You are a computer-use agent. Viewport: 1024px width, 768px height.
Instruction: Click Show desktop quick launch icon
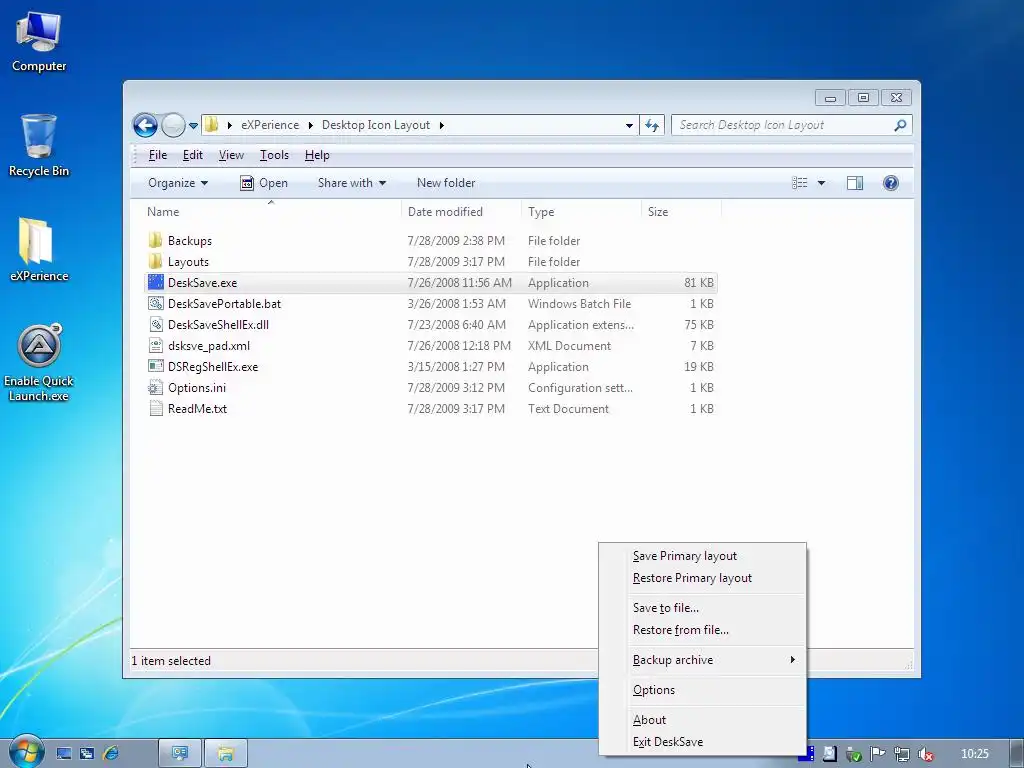click(x=63, y=754)
